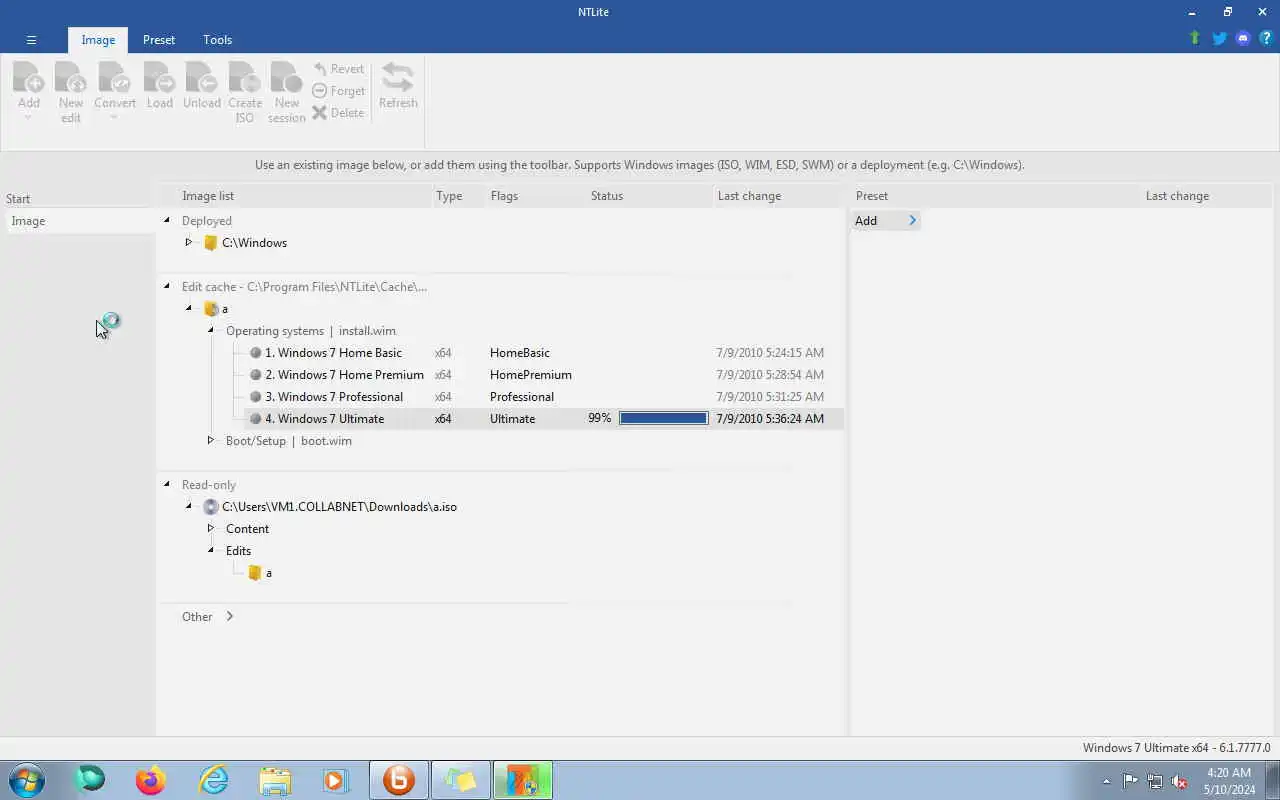Click the New edit toolbar icon
Screen dimensions: 1280x800
pos(70,78)
